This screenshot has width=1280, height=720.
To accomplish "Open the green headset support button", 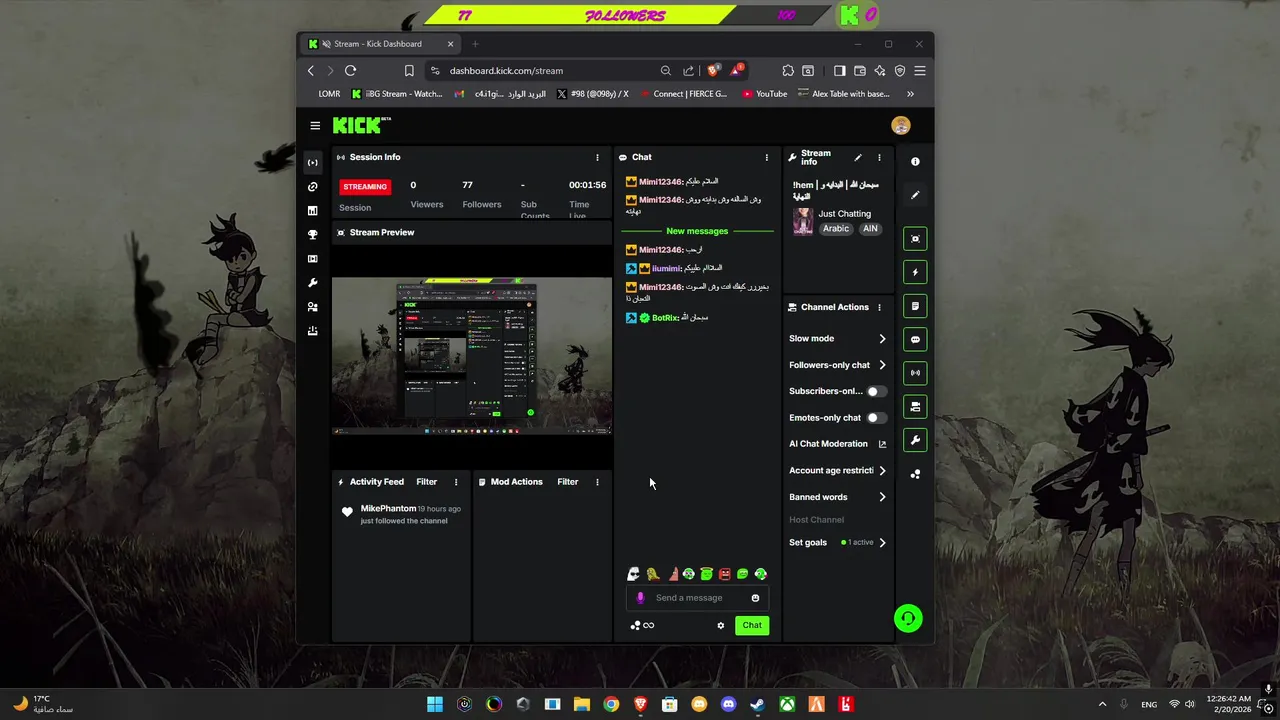I will [908, 618].
